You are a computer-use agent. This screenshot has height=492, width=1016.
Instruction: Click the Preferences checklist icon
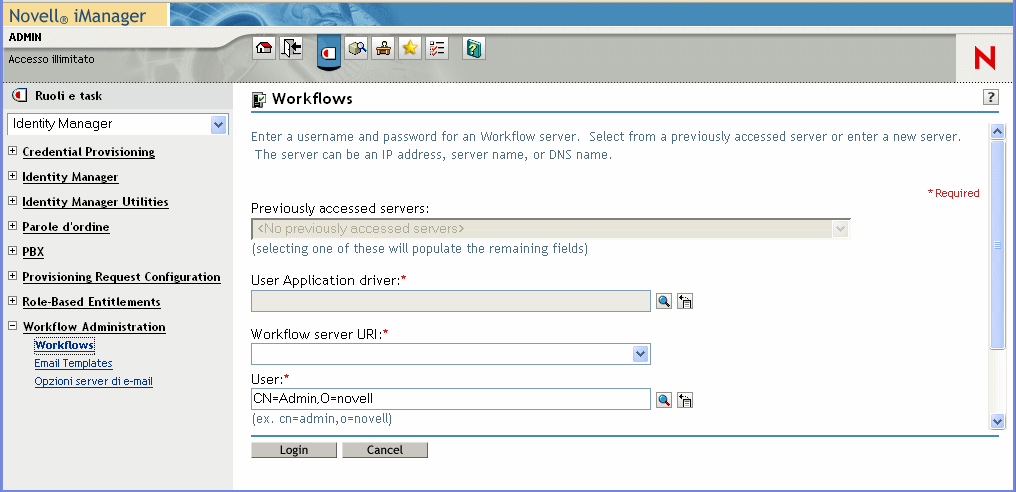[x=436, y=48]
